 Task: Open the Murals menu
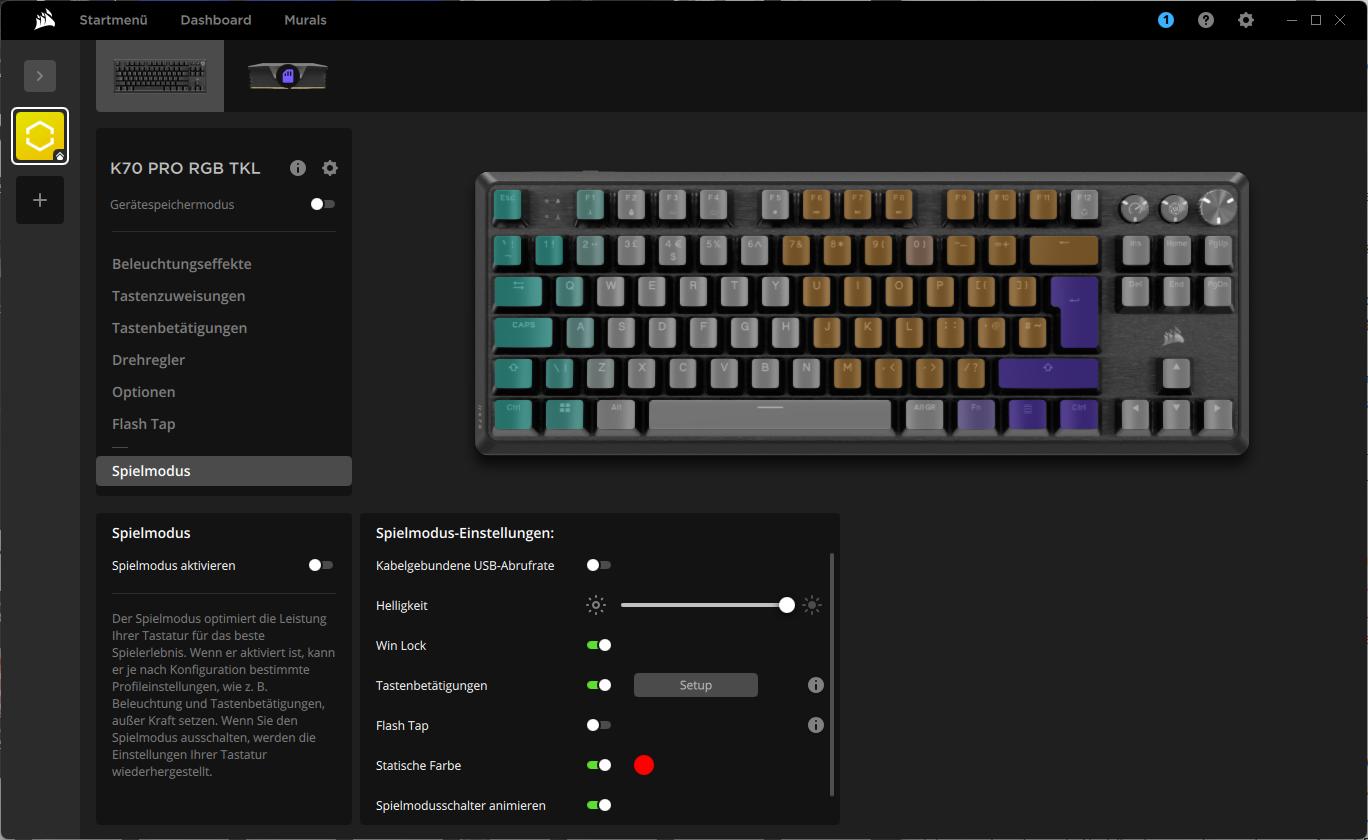tap(305, 20)
